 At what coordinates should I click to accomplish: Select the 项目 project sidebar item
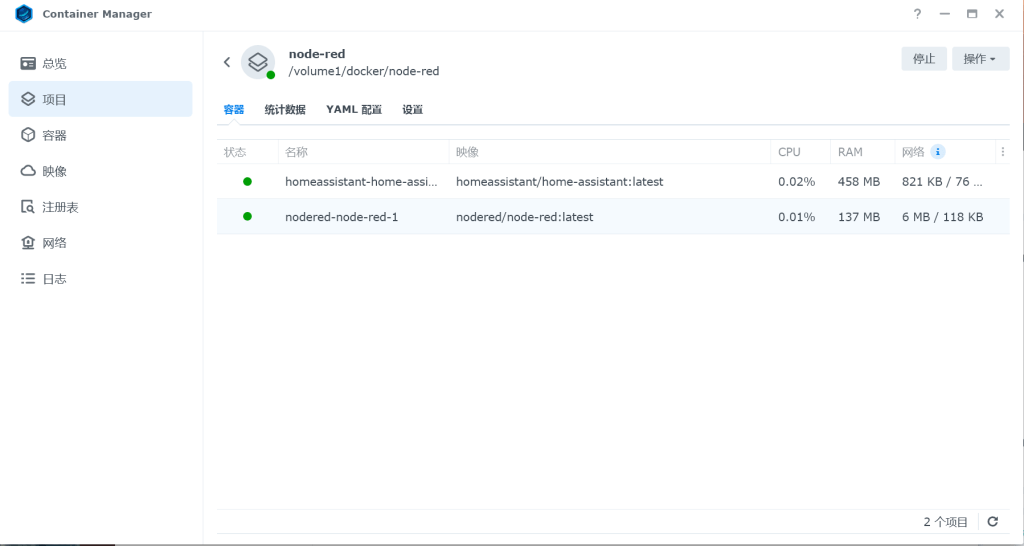click(x=101, y=99)
